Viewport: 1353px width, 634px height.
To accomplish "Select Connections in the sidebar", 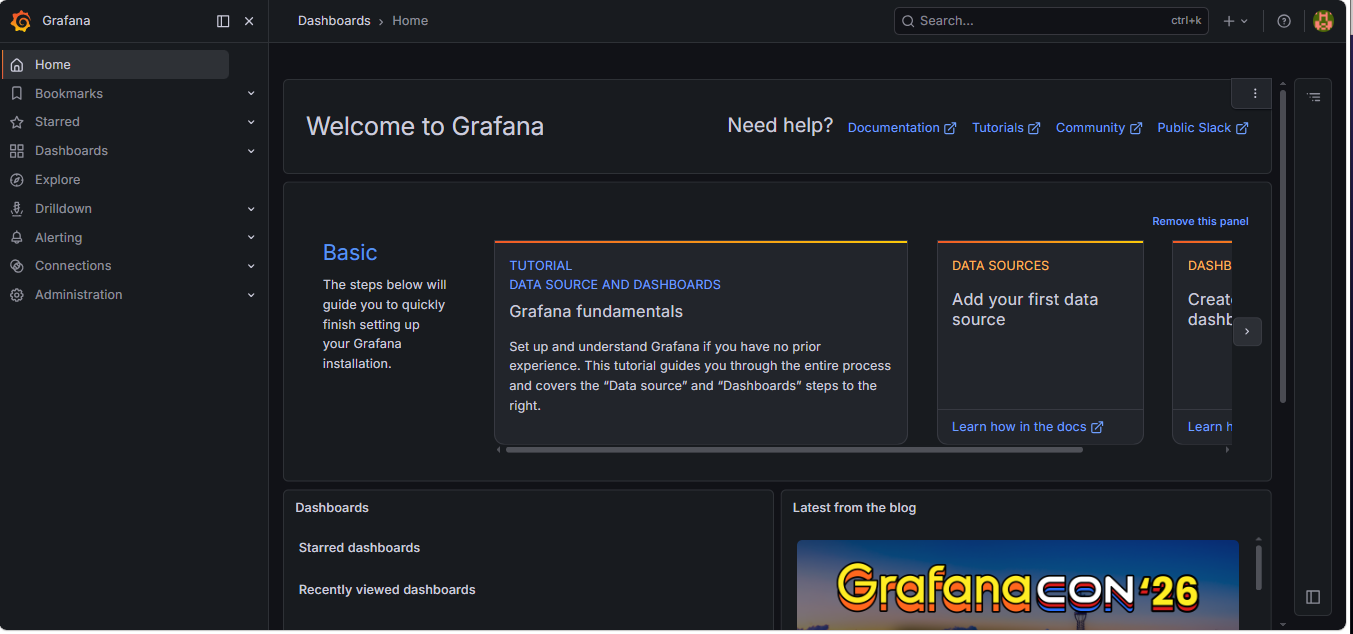I will click(73, 266).
